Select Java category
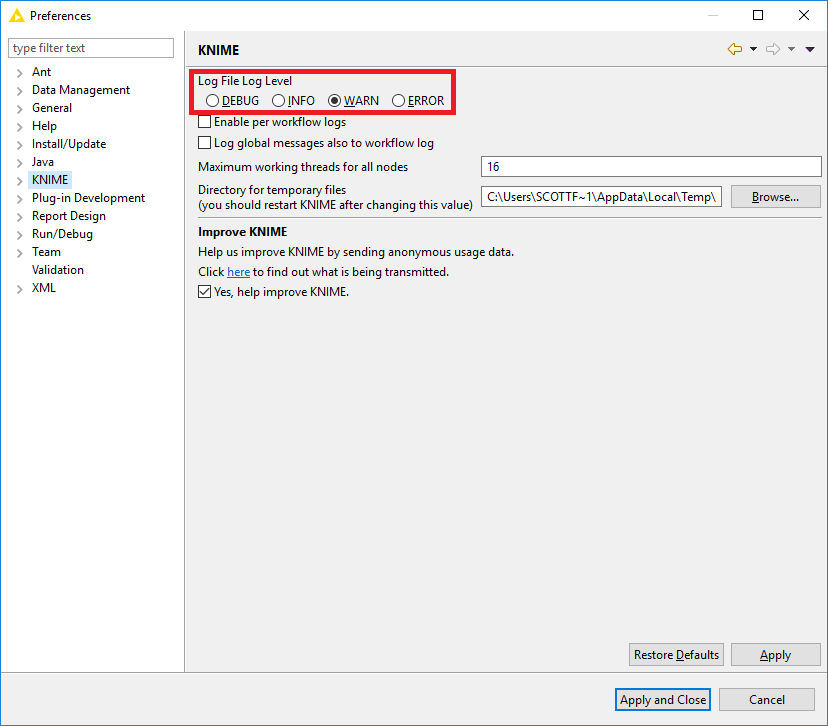Screen dimensions: 828x726 tap(43, 162)
